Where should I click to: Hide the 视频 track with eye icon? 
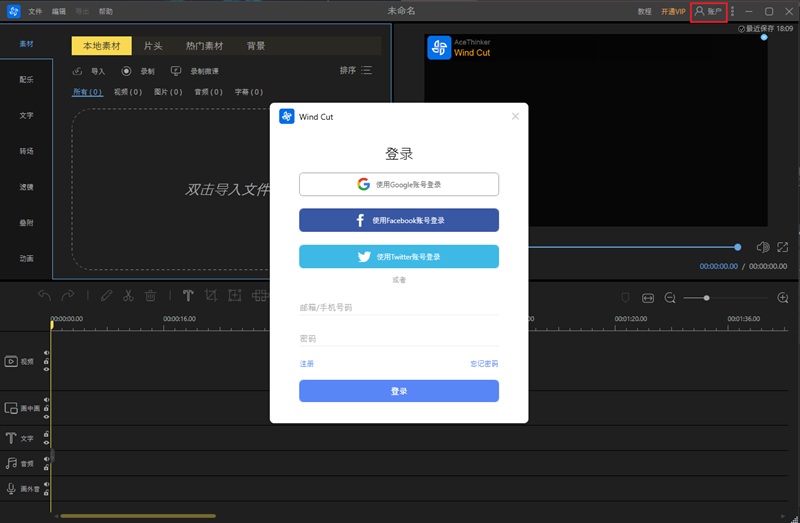(46, 369)
